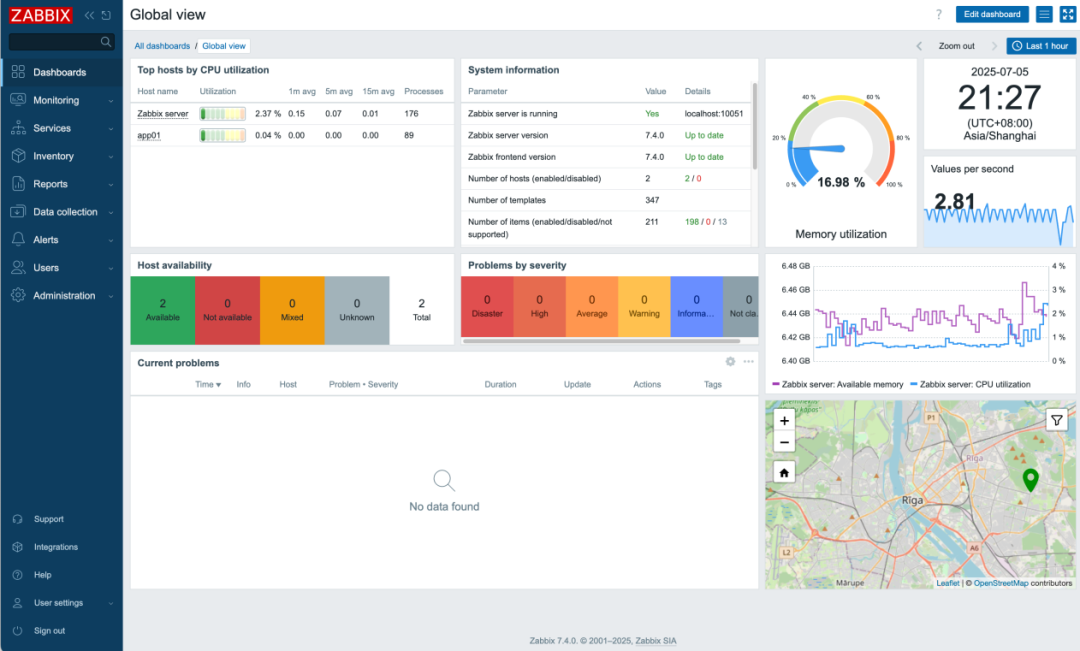1080x651 pixels.
Task: Zoom out on the map
Action: [x=784, y=442]
